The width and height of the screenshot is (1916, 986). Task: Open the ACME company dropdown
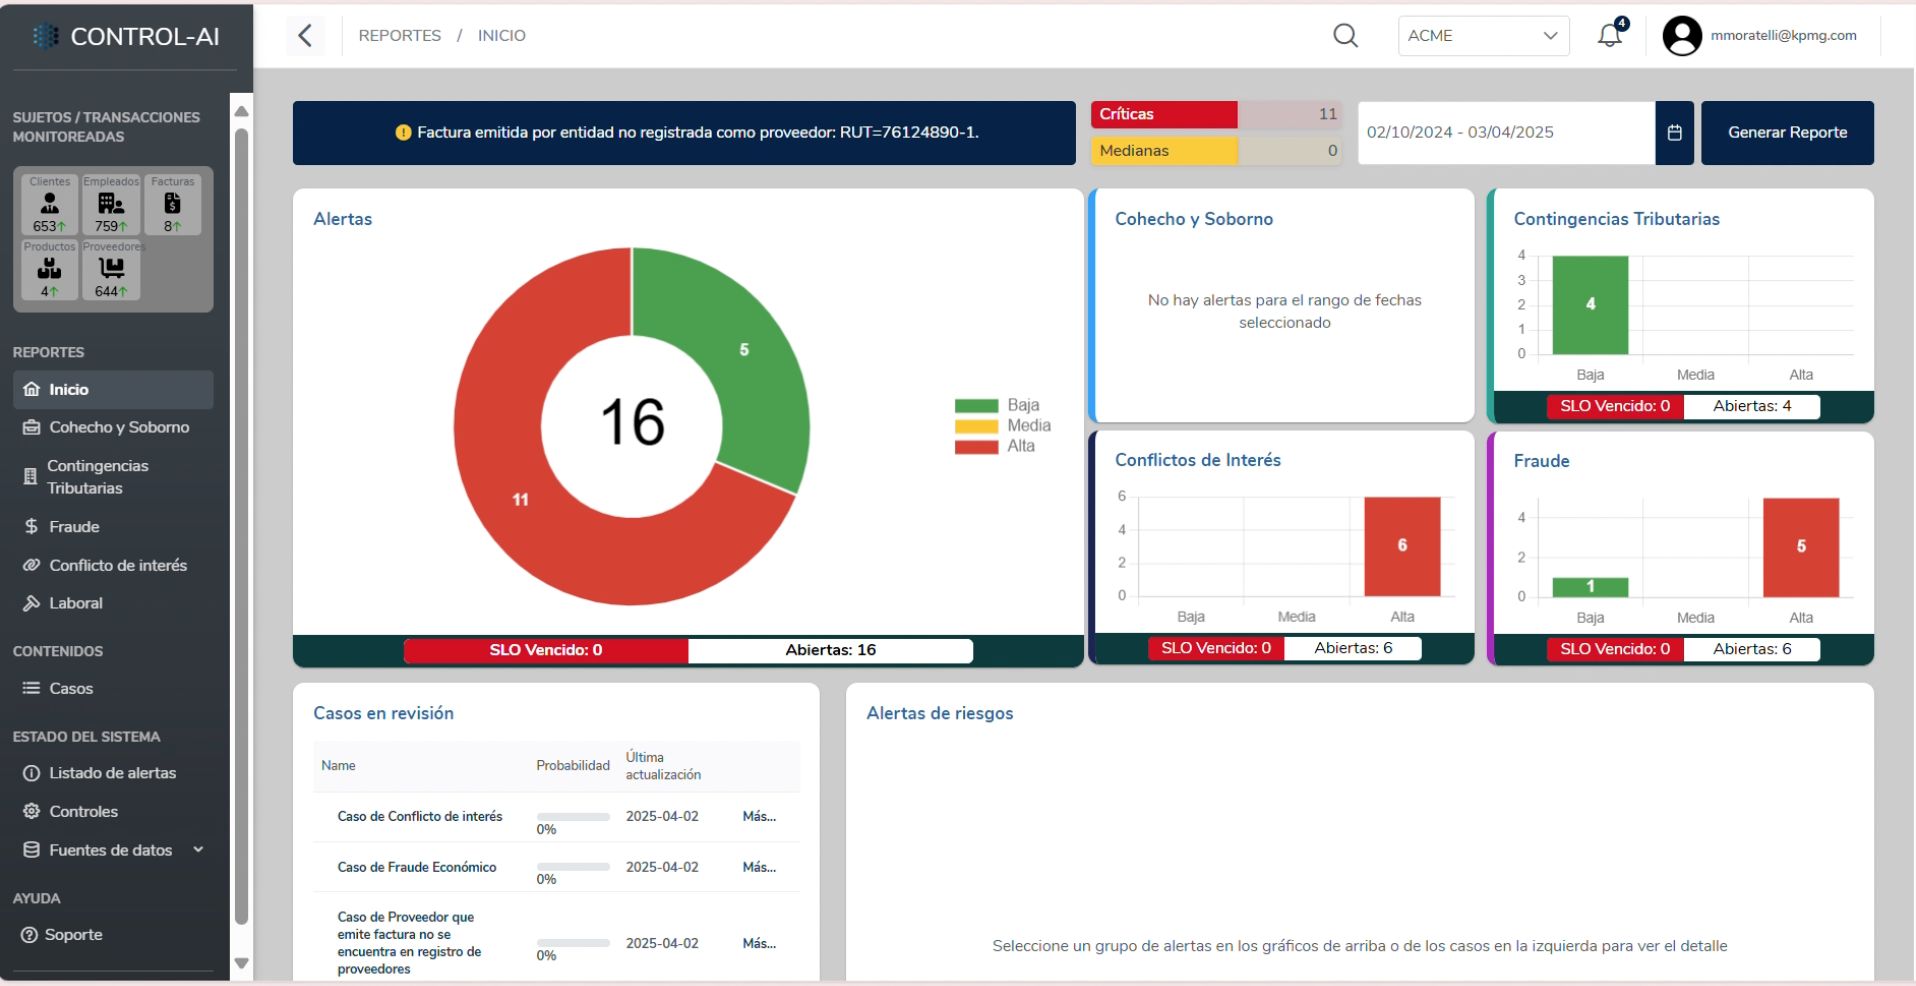point(1482,36)
